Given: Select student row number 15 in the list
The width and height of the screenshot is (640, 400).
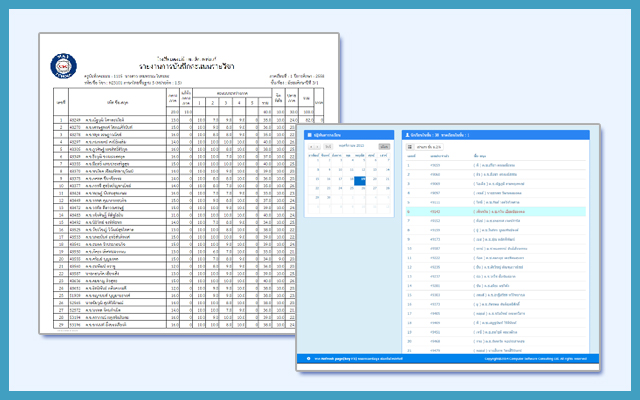Looking at the screenshot, I should [496, 295].
